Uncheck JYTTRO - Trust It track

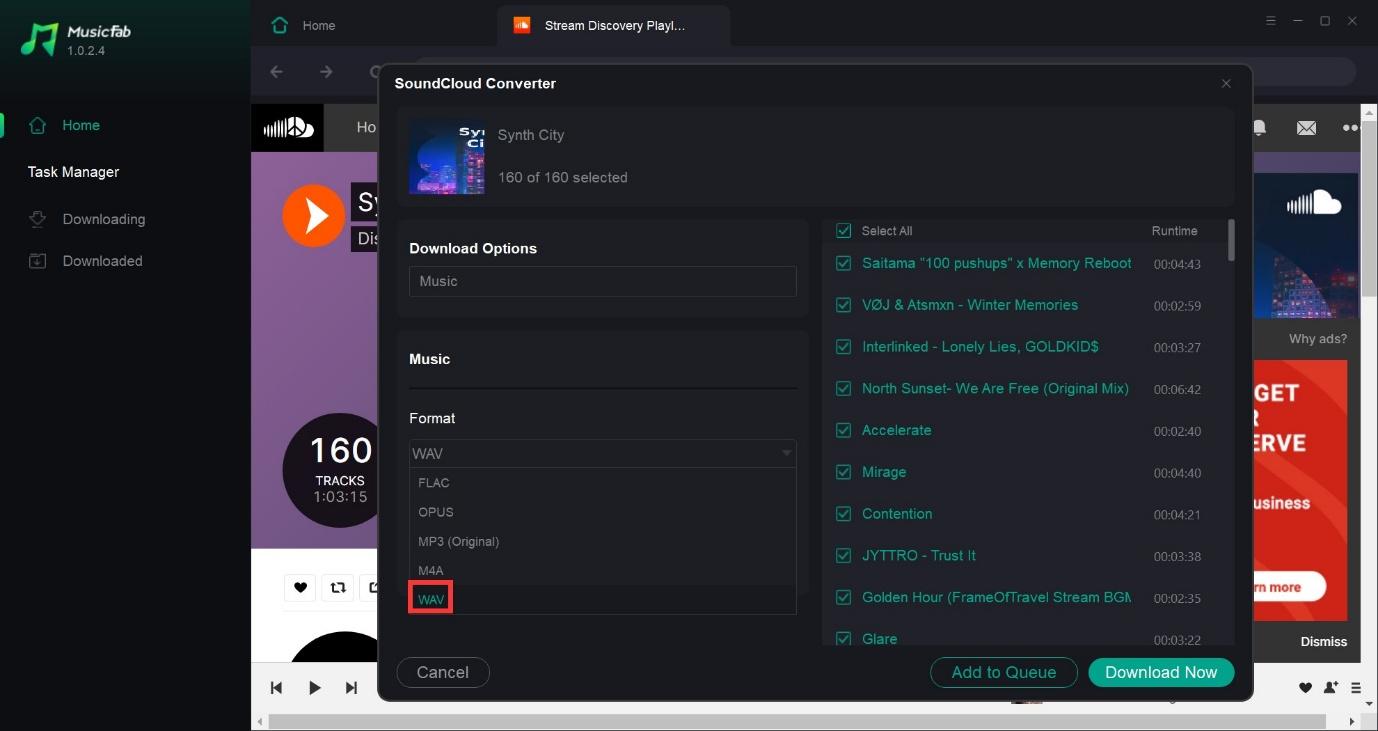click(843, 555)
